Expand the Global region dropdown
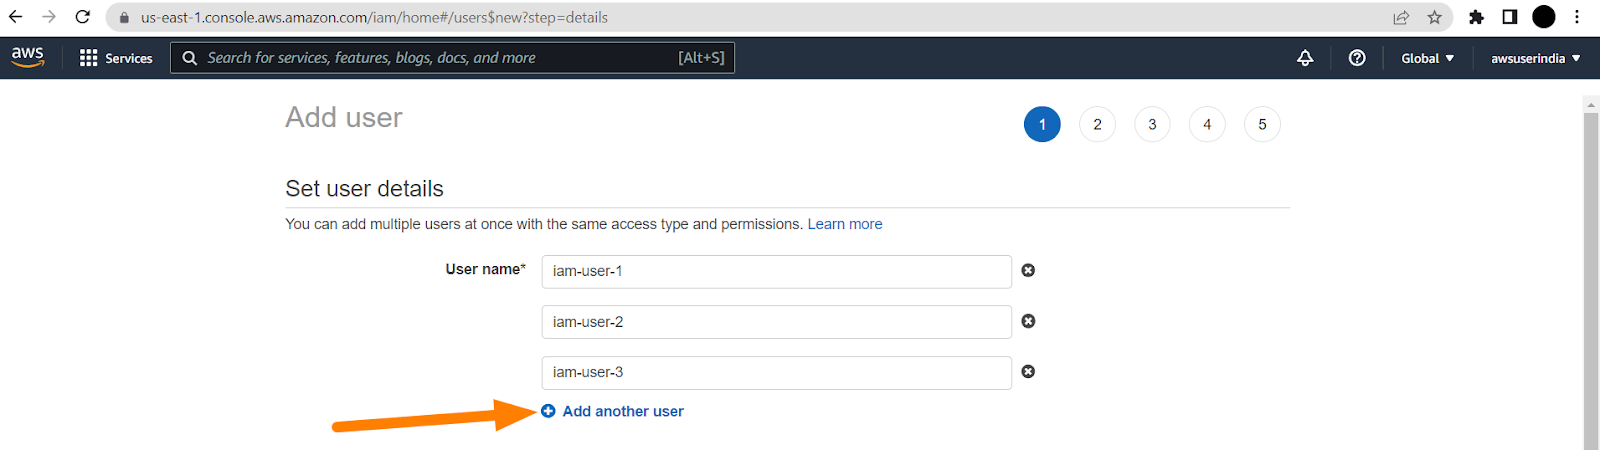This screenshot has width=1600, height=450. [x=1427, y=58]
